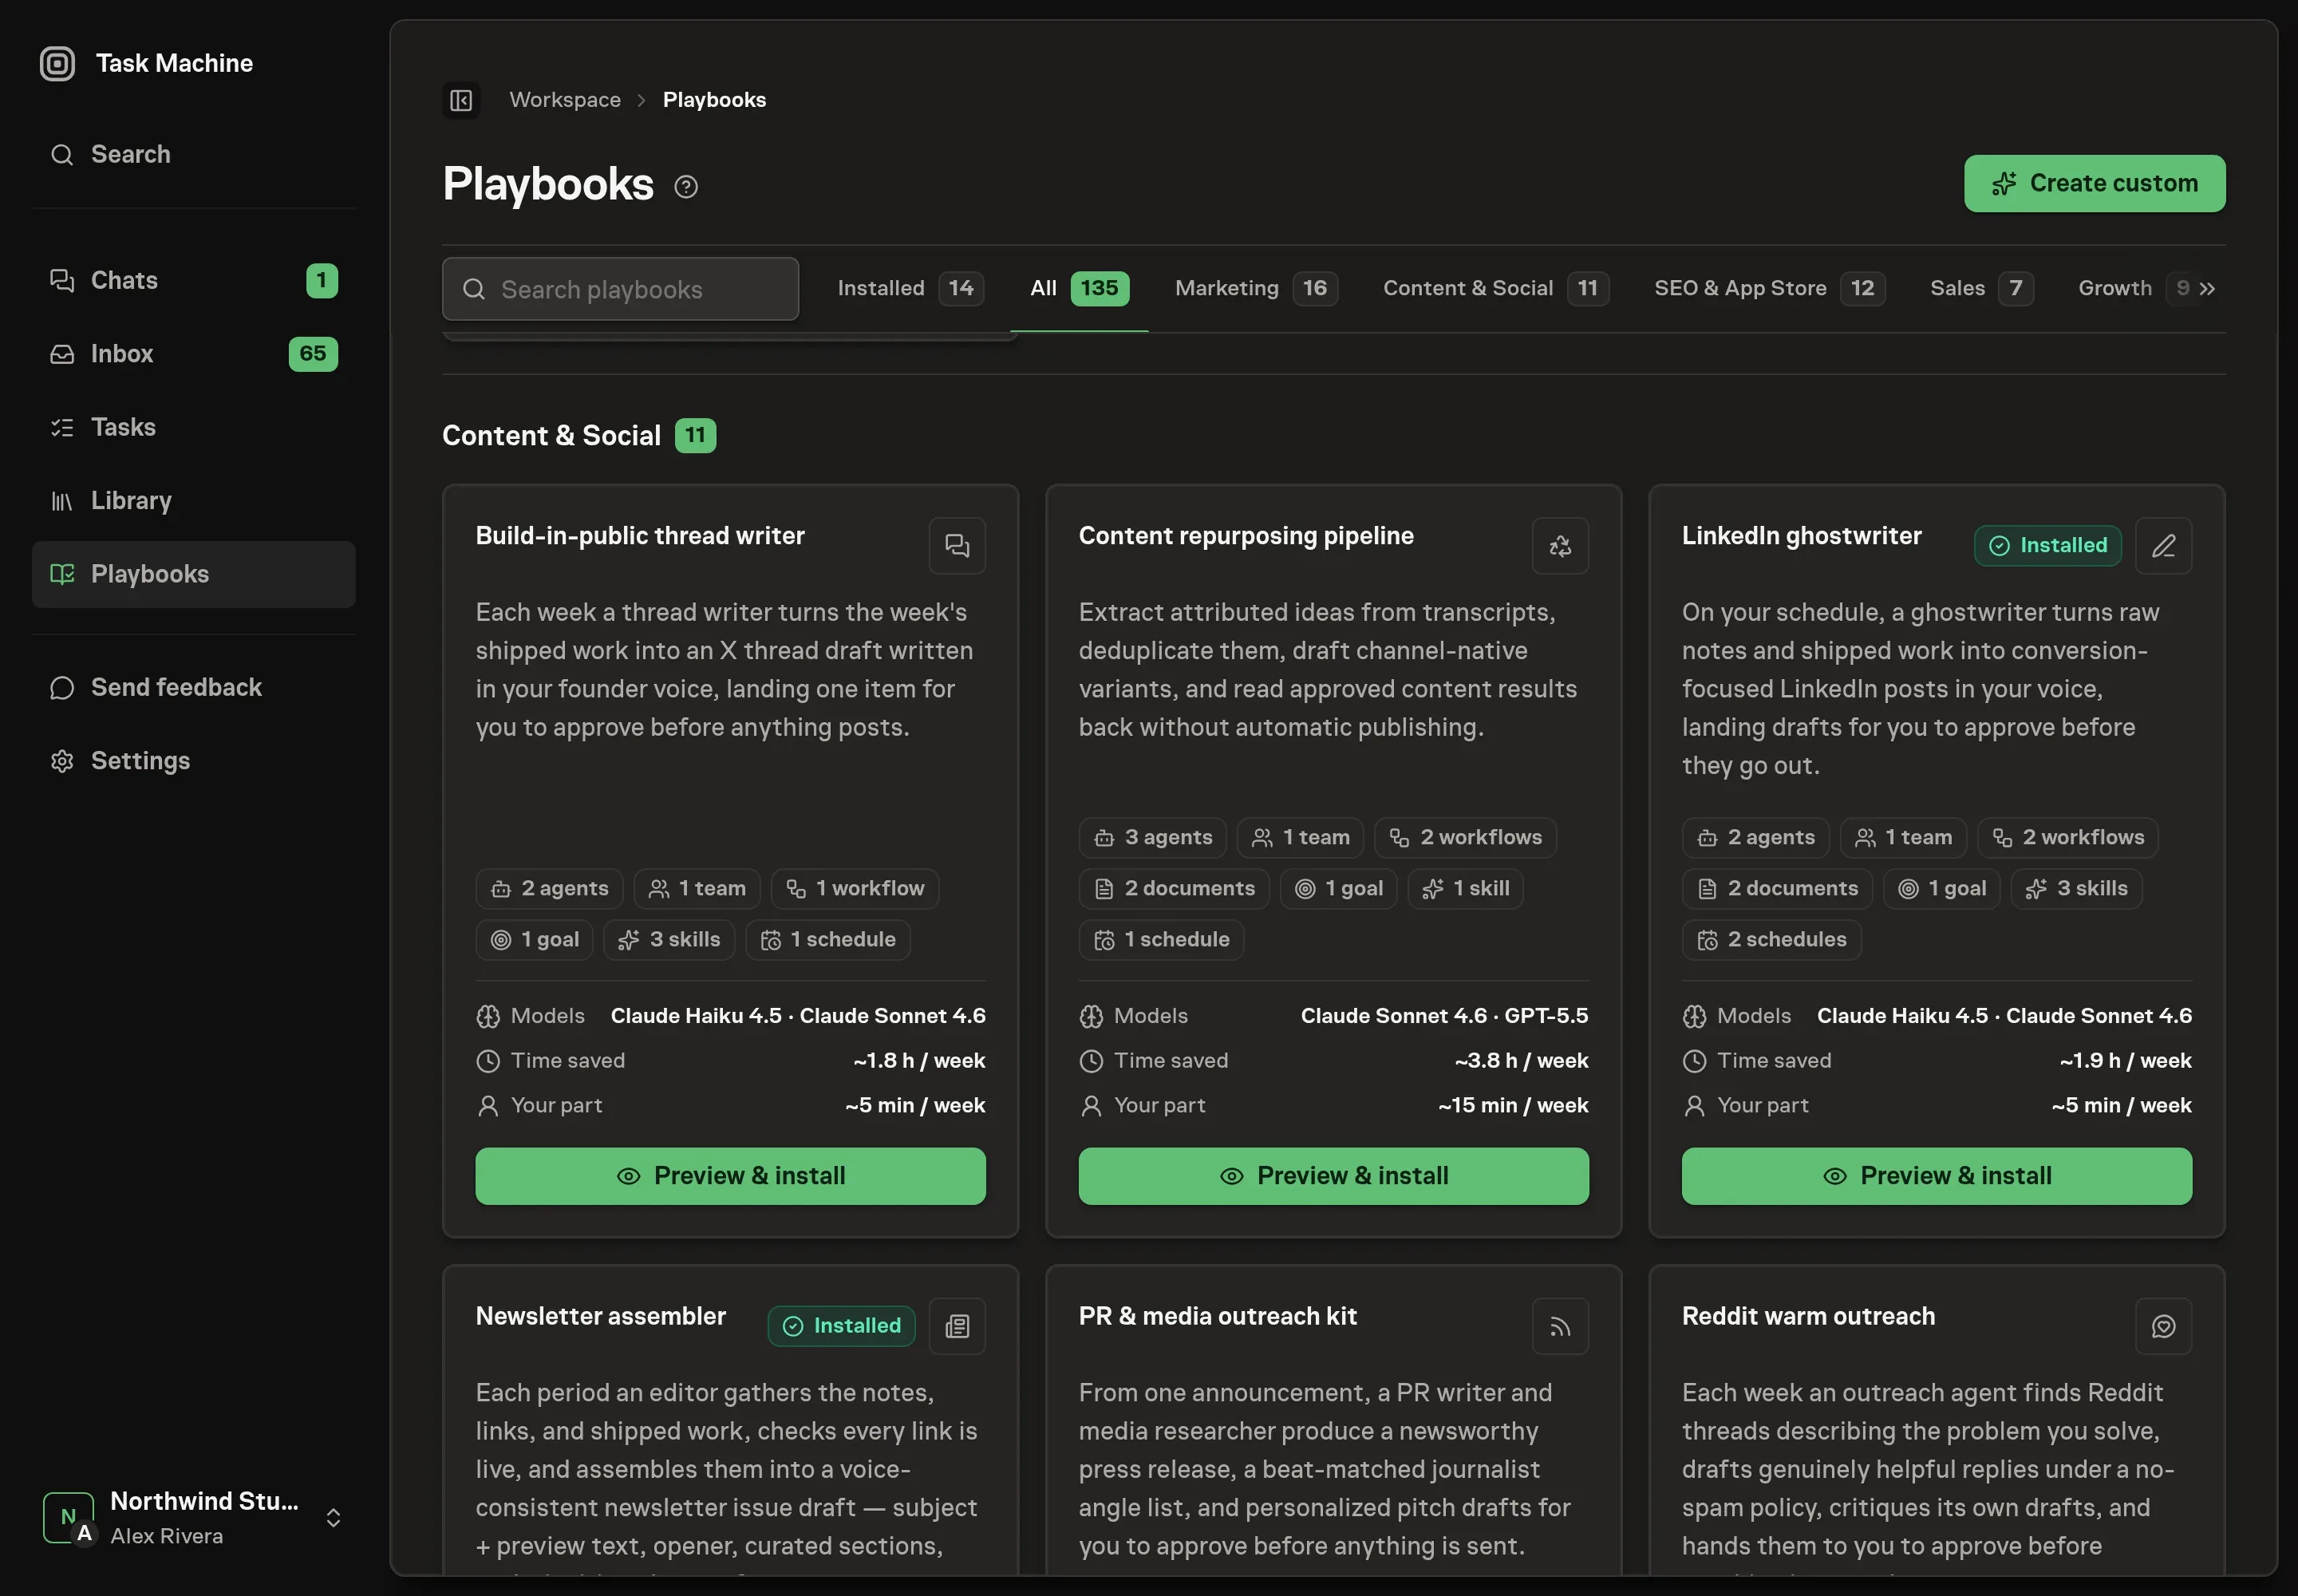Click Send feedback
This screenshot has width=2298, height=1596.
pyautogui.click(x=194, y=687)
